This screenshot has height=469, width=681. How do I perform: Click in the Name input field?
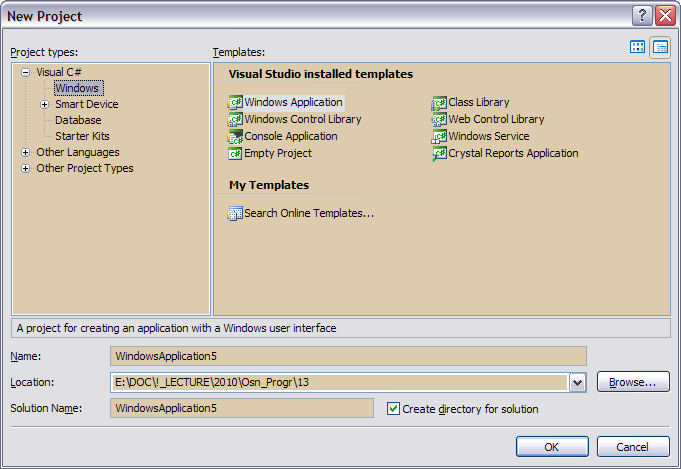(348, 356)
